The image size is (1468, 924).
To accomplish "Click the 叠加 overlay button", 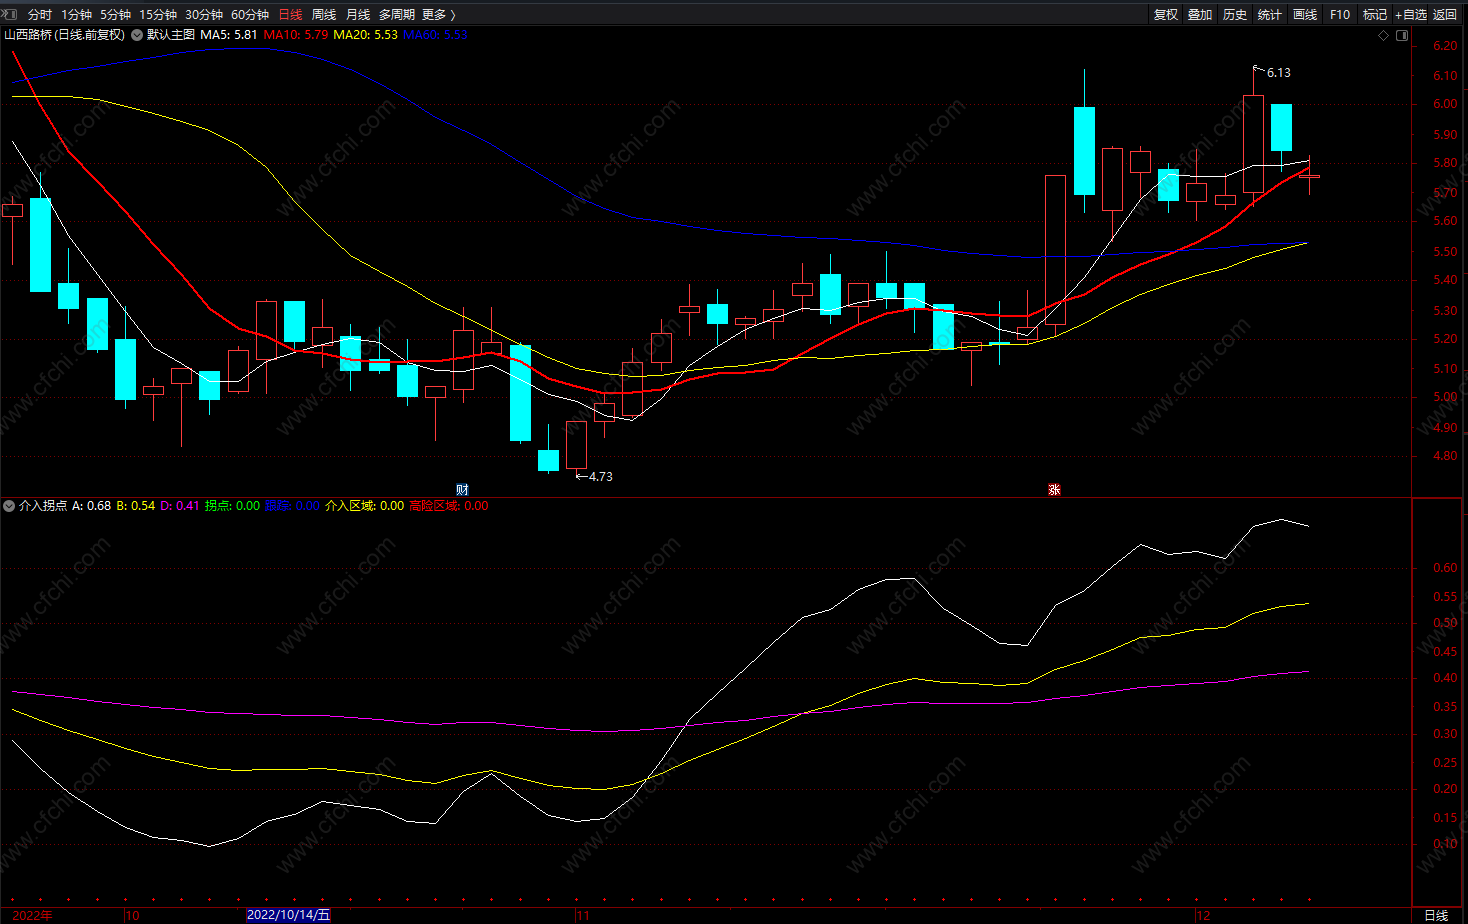I will coord(1200,15).
